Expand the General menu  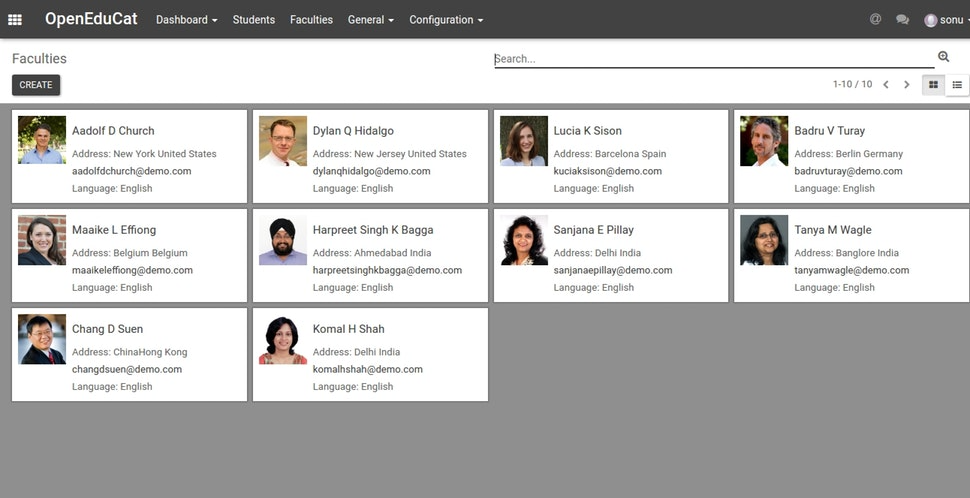tap(371, 20)
